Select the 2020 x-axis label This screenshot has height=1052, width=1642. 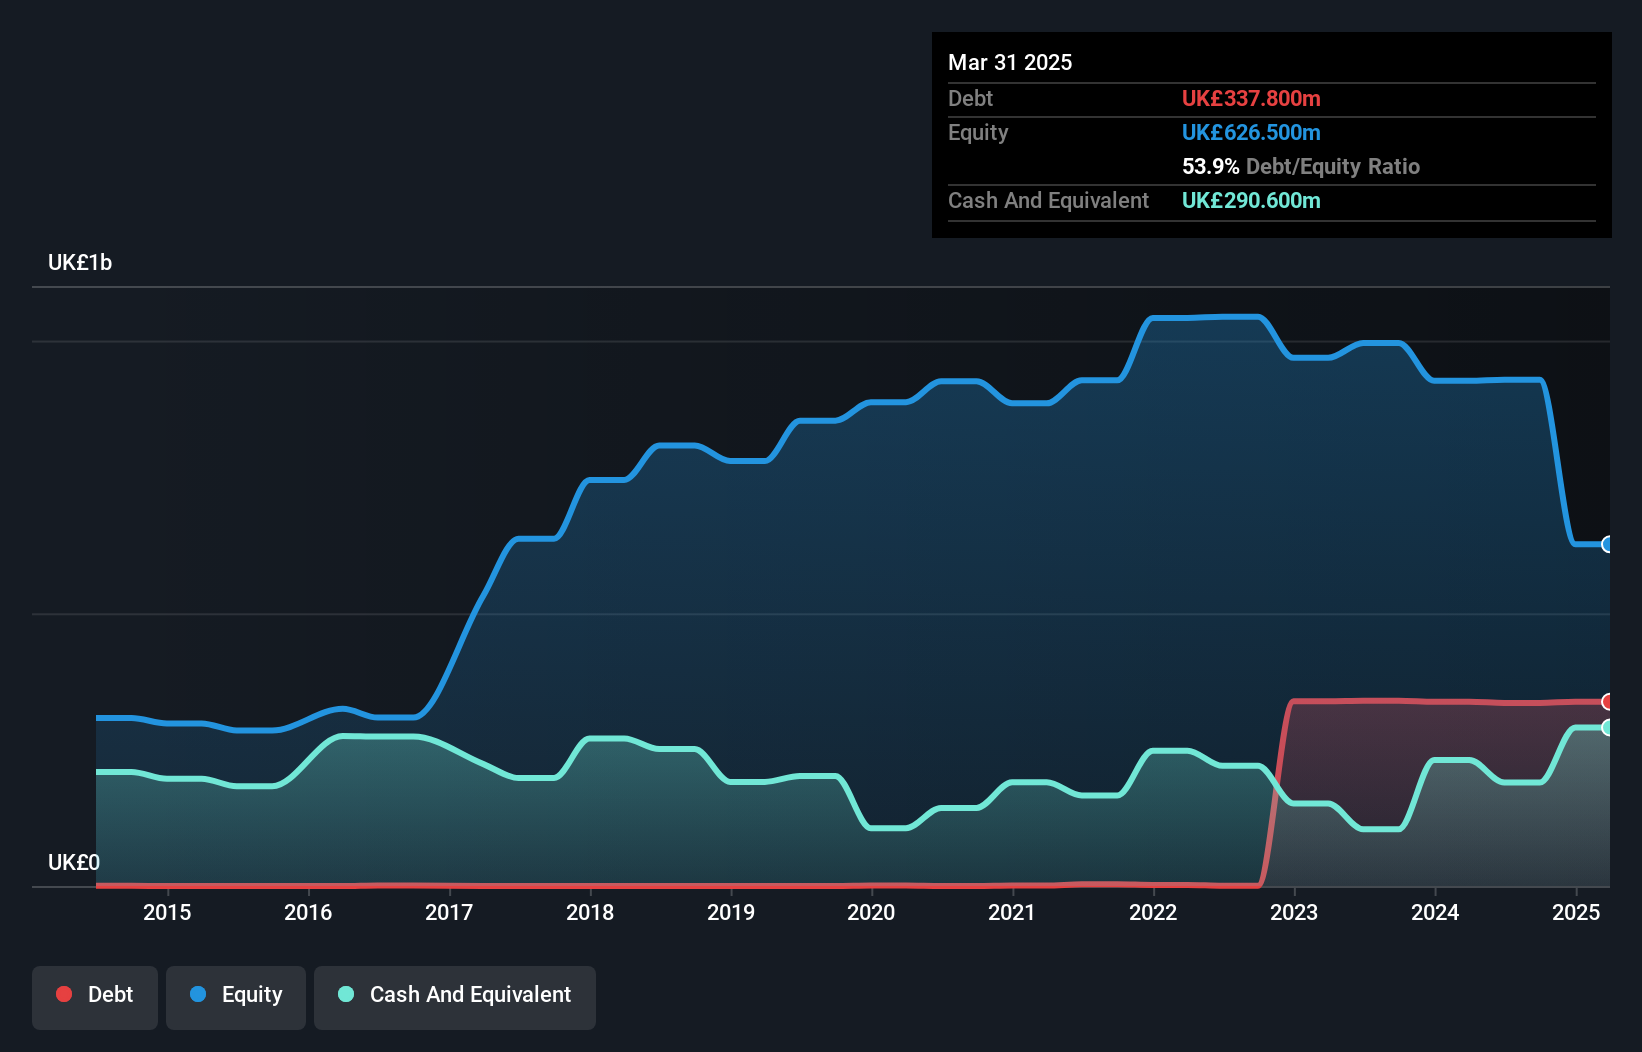point(871,912)
